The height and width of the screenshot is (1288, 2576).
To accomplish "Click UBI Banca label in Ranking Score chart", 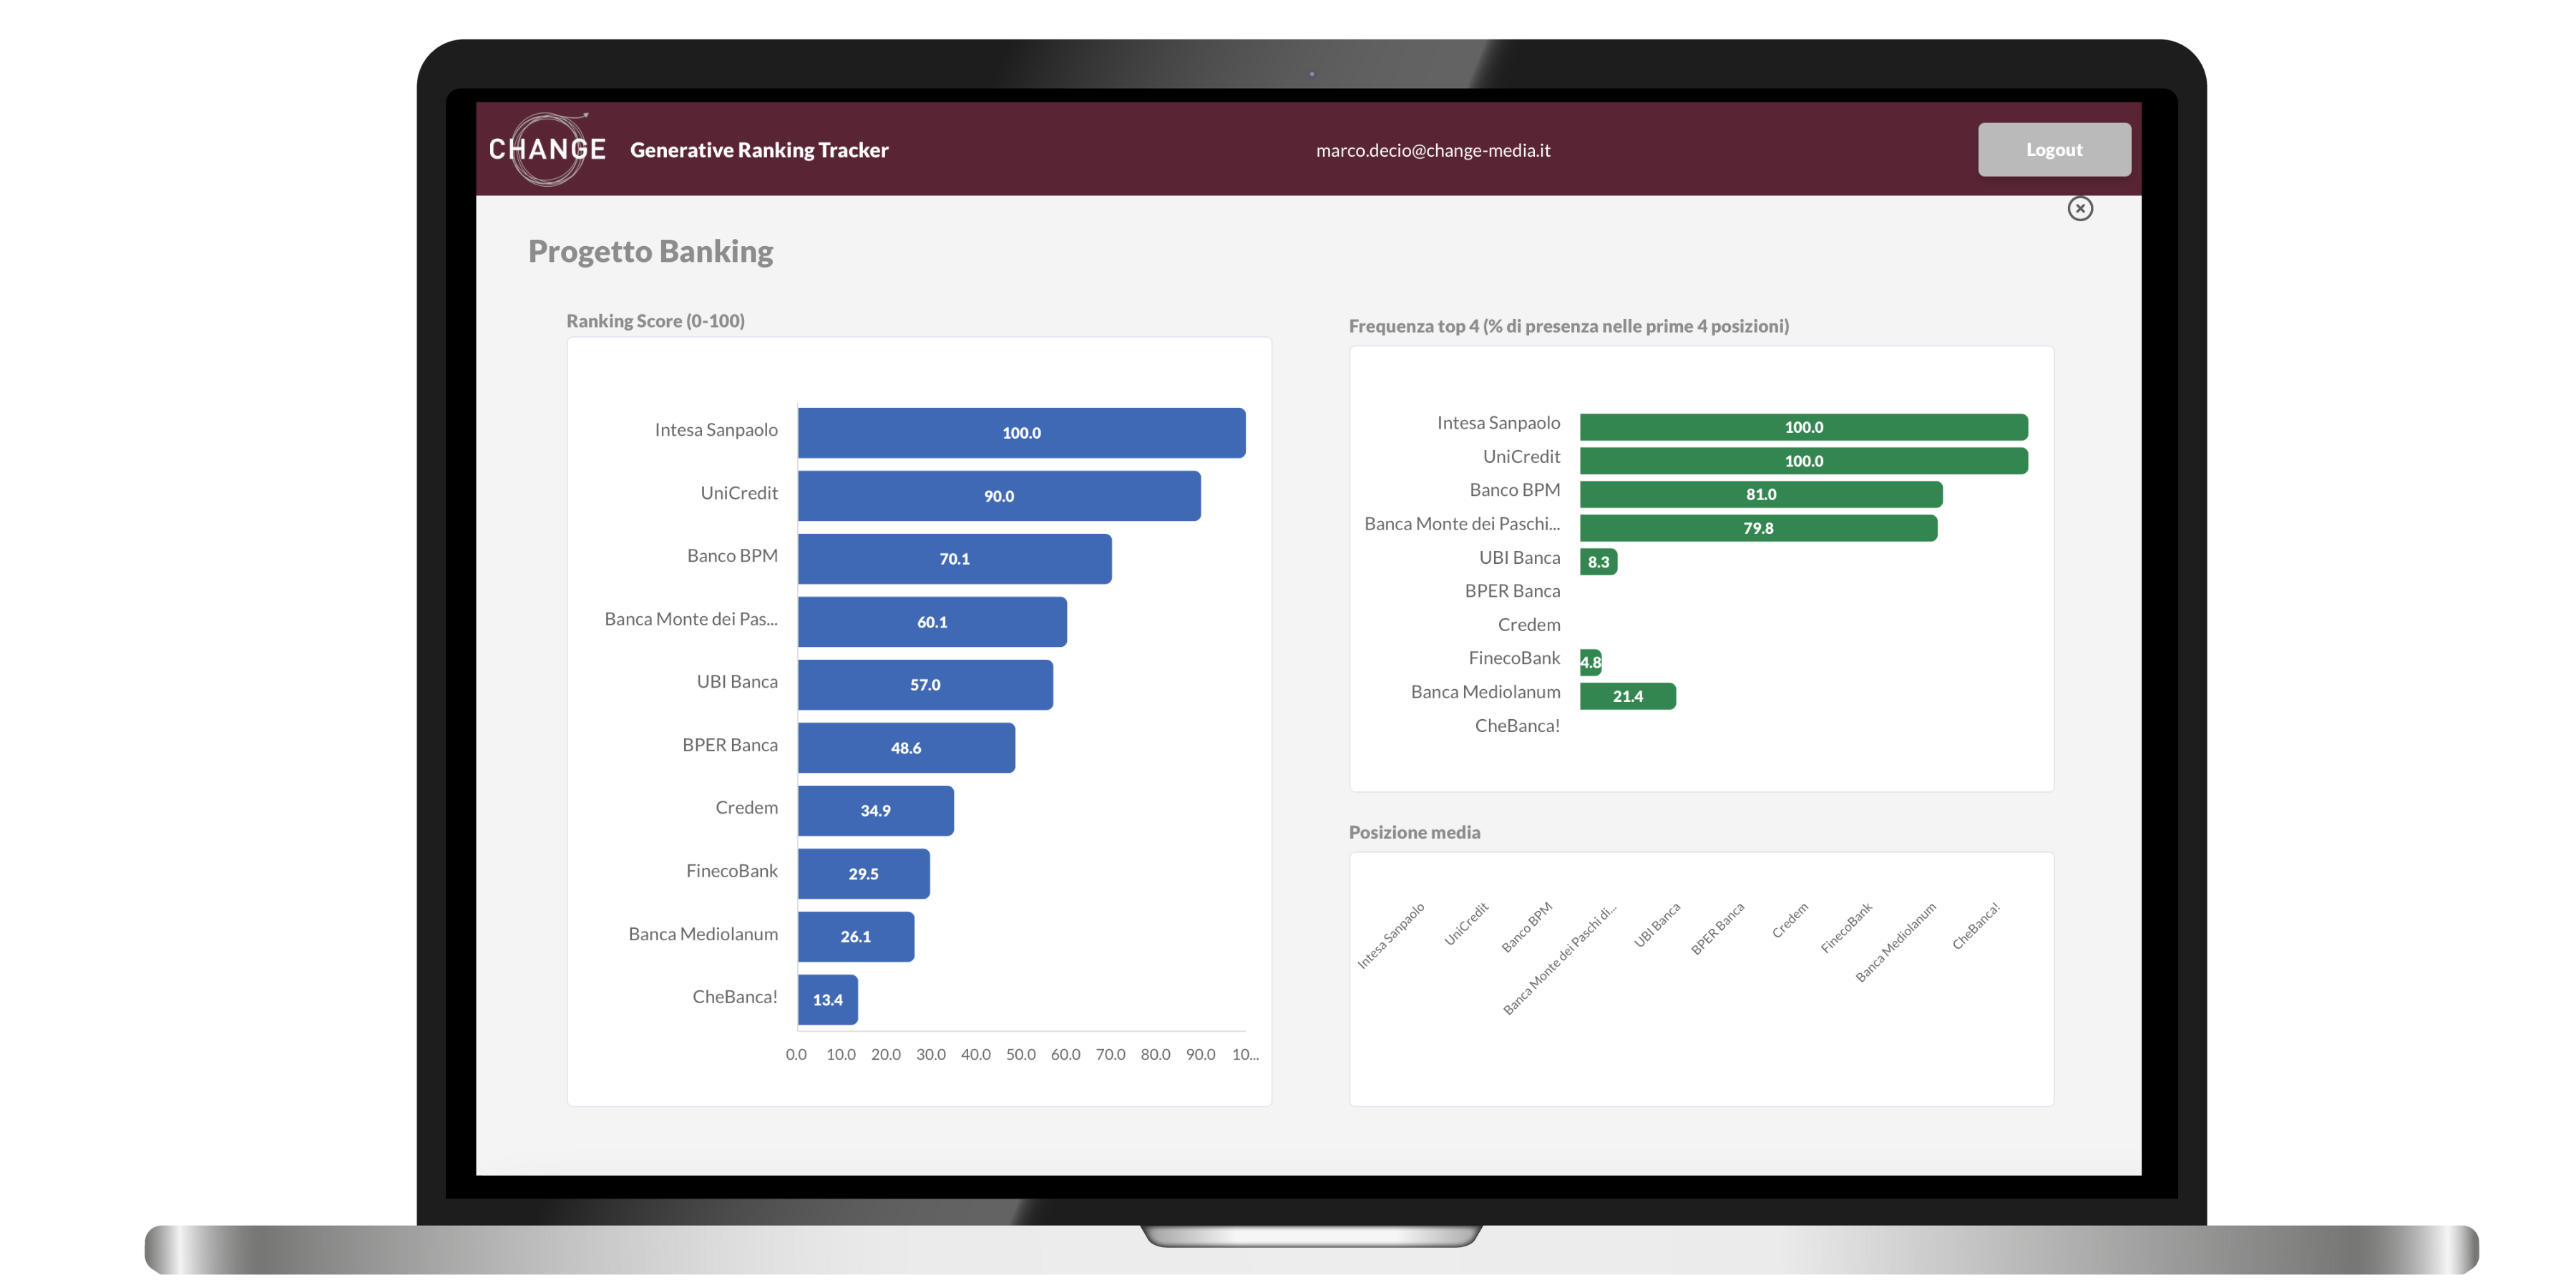I will [737, 682].
